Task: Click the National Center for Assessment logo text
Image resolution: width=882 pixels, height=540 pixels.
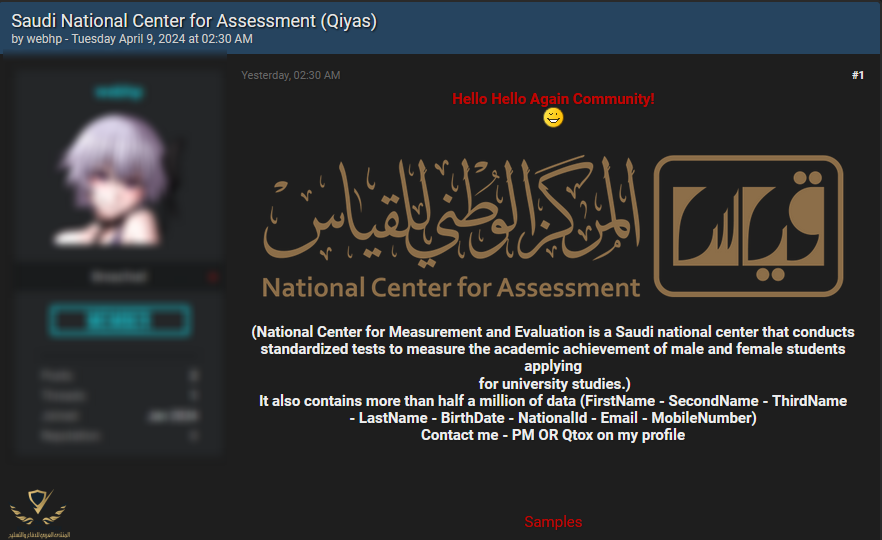Action: point(451,288)
